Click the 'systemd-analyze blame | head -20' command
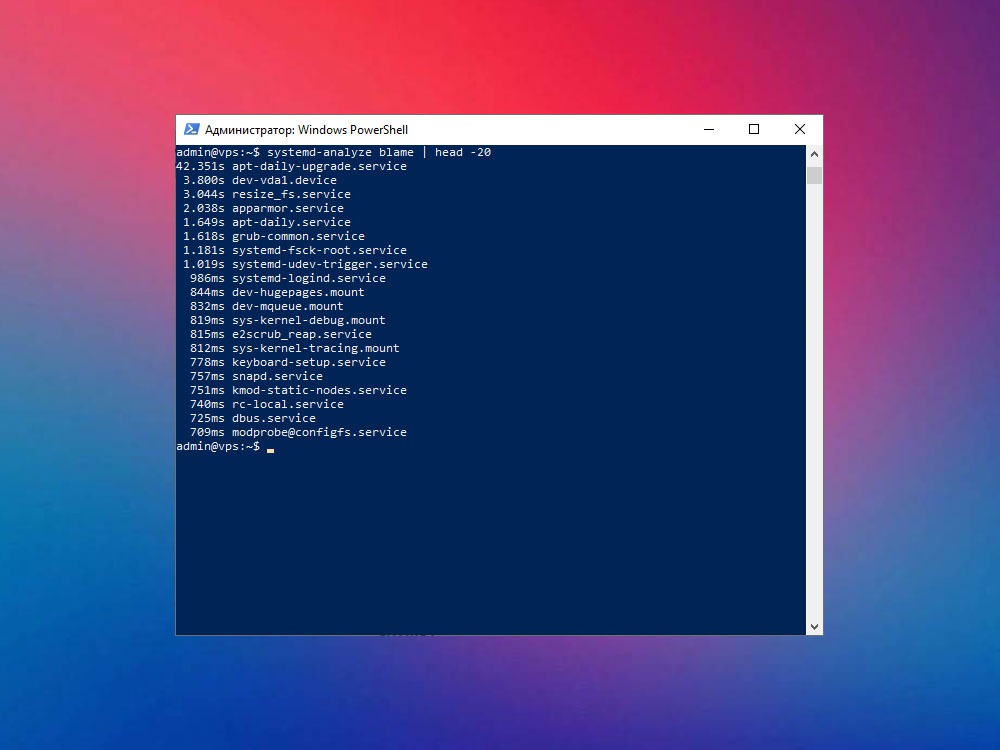1000x750 pixels. point(379,152)
